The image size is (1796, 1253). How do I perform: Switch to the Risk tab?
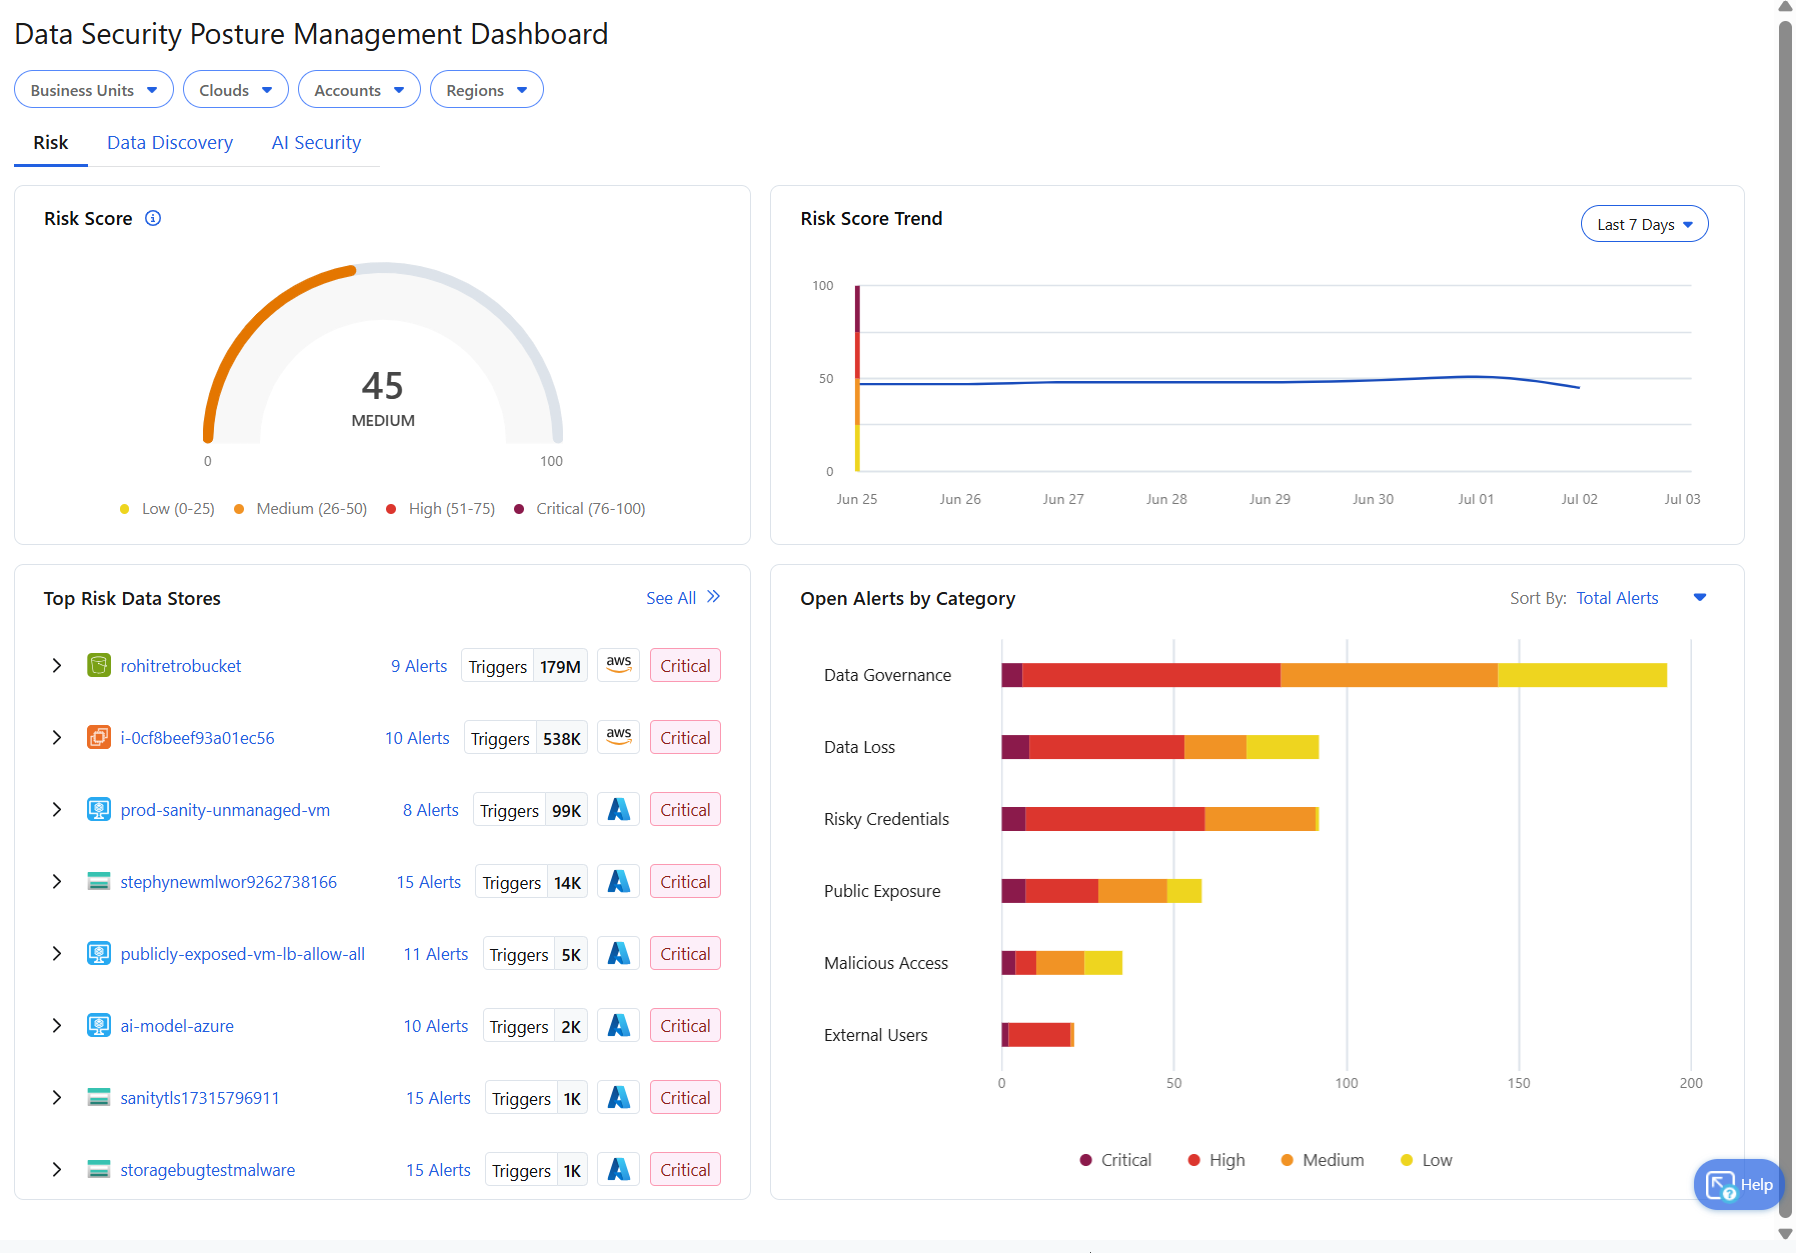coord(51,143)
